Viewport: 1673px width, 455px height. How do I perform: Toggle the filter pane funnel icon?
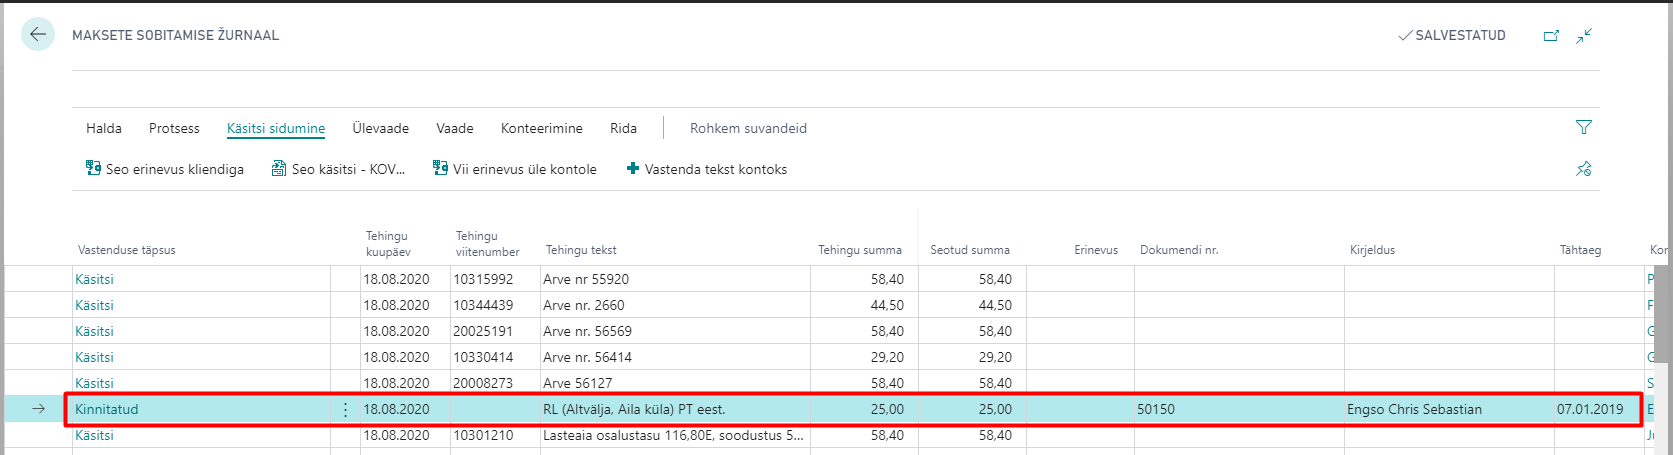(1584, 127)
